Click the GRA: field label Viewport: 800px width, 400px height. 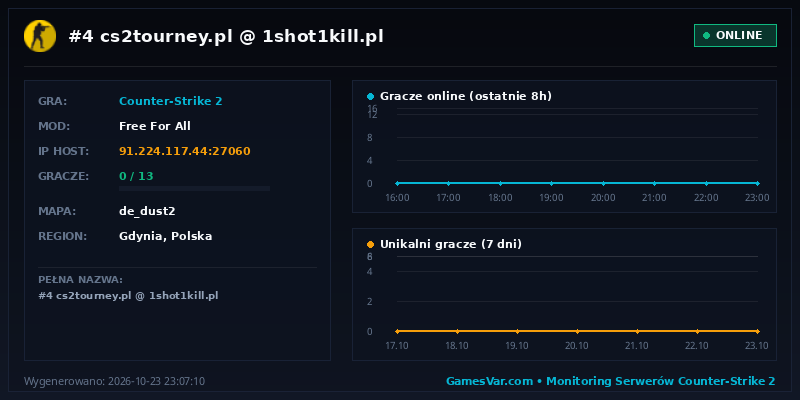(x=53, y=101)
